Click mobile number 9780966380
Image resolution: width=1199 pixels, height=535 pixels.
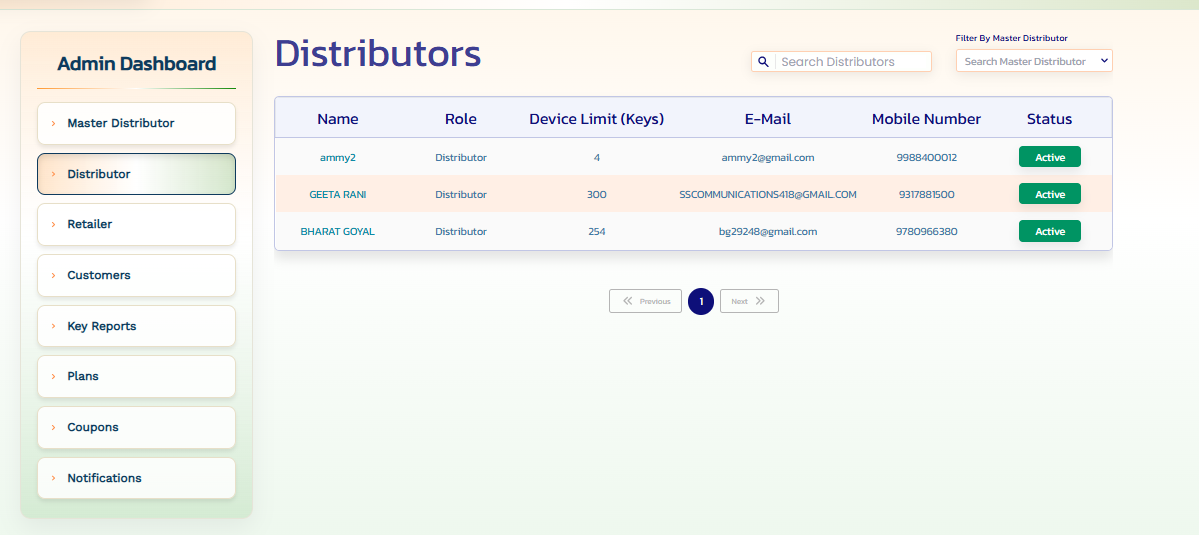tap(927, 232)
